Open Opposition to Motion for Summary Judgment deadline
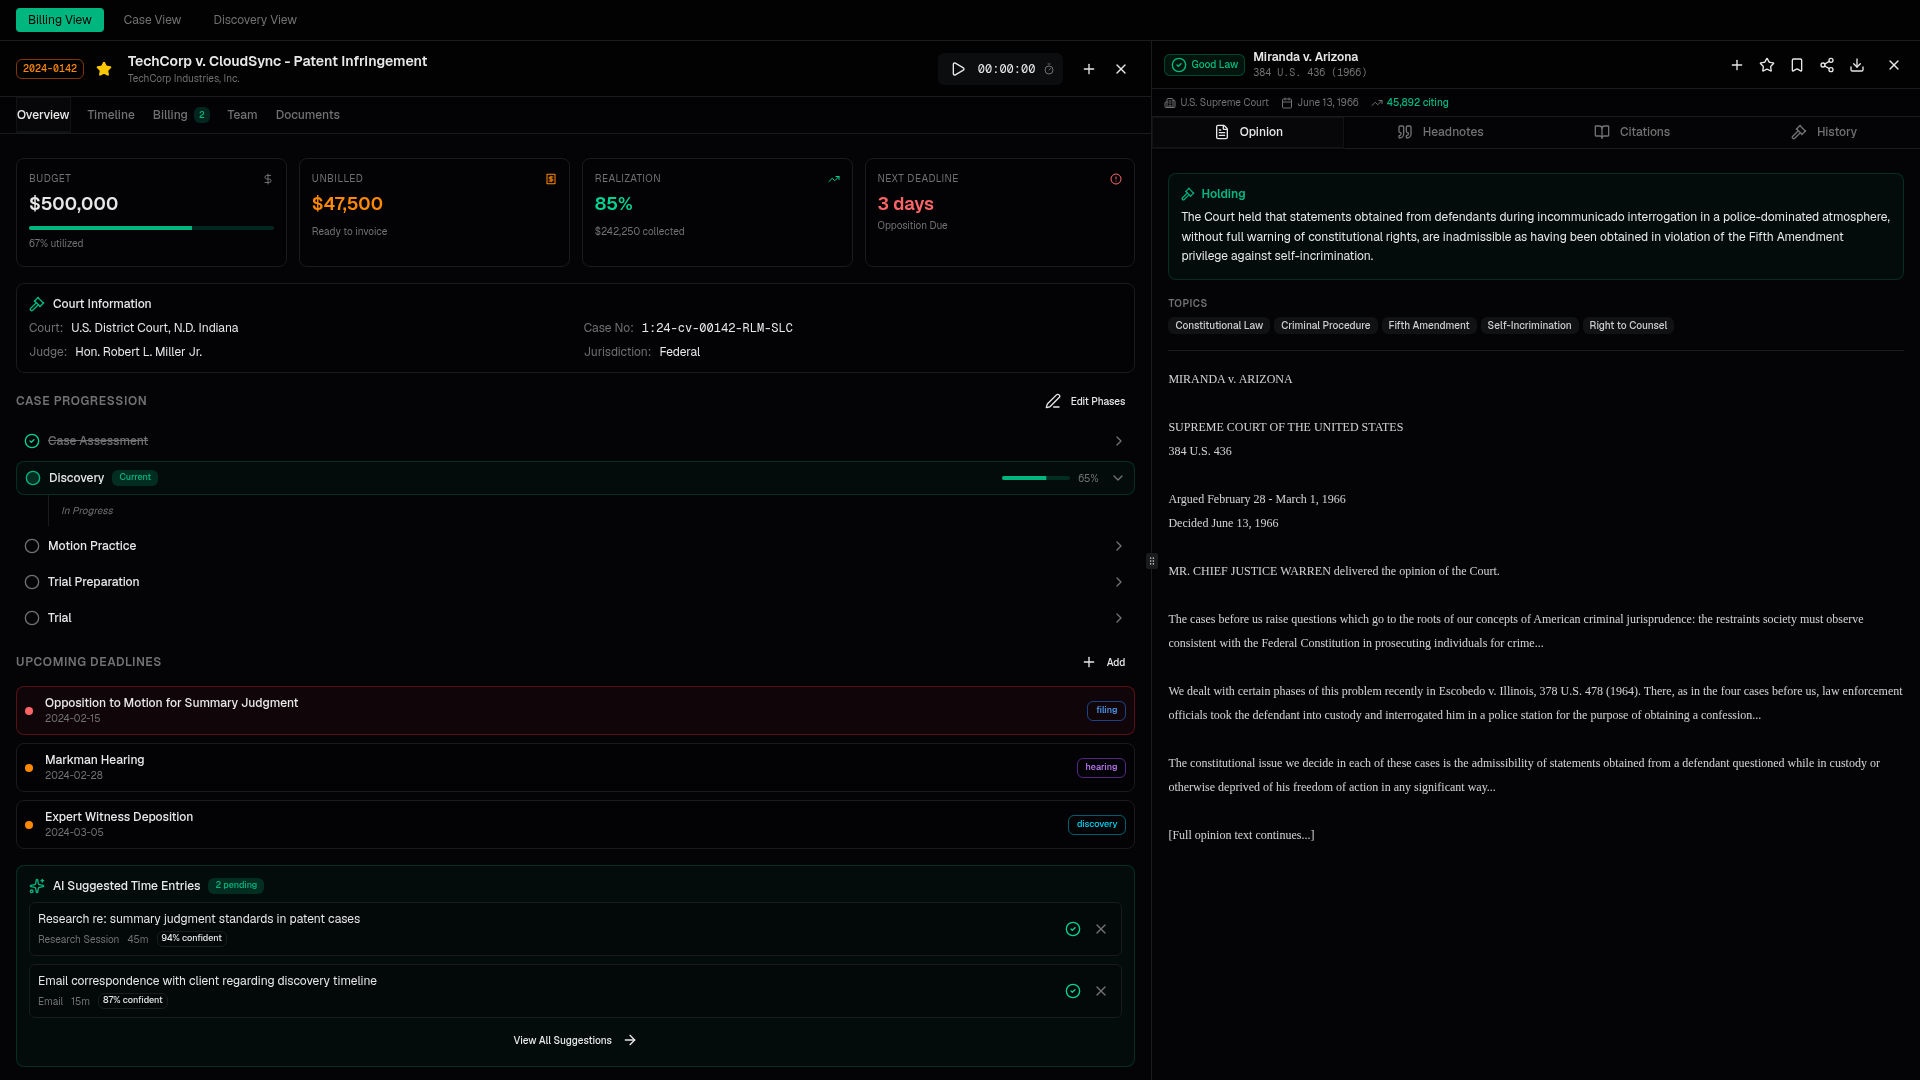 (575, 710)
